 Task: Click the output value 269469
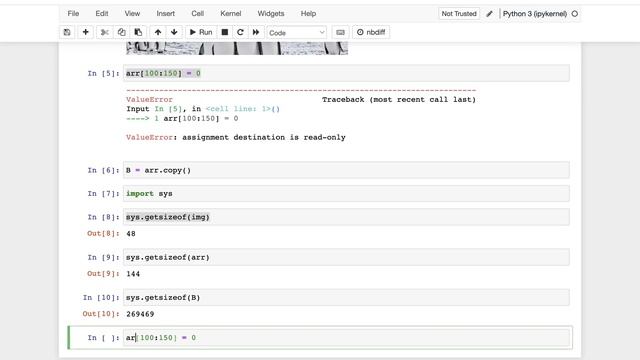(x=140, y=314)
